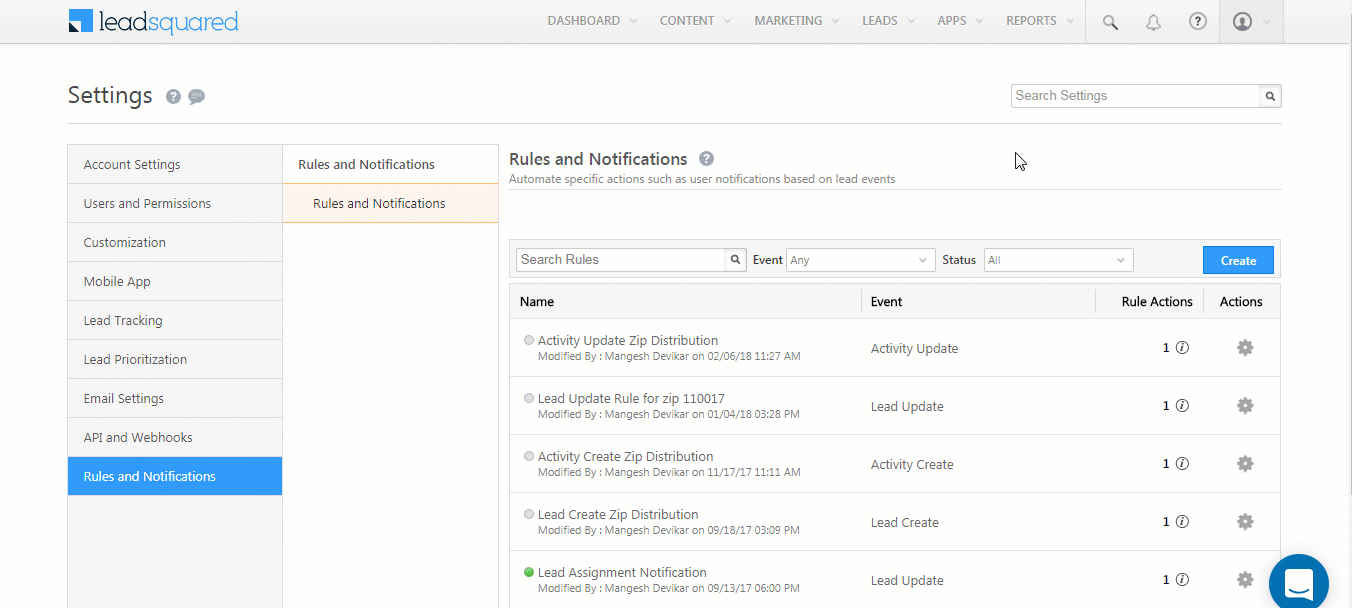Expand the Status filter dropdown
The image size is (1352, 608).
tap(1057, 259)
